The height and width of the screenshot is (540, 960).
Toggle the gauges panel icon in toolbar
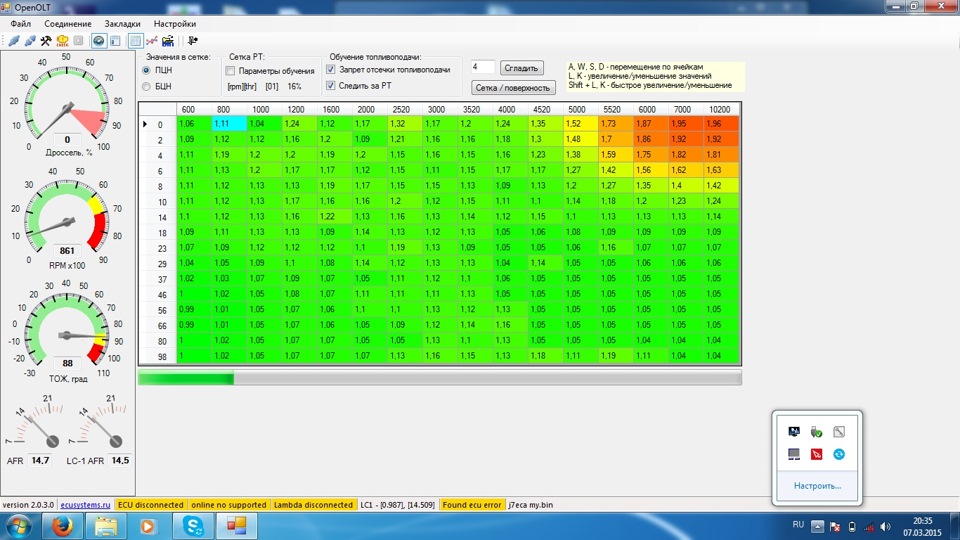99,41
